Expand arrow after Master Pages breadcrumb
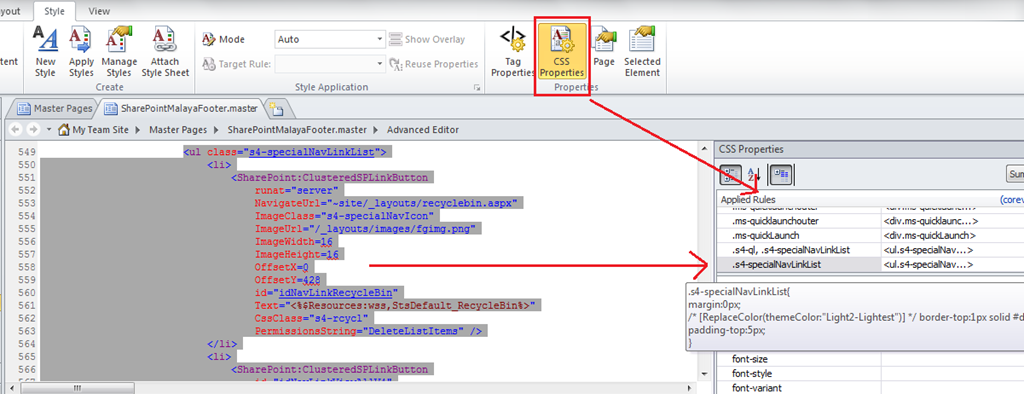The height and width of the screenshot is (394, 1024). (x=216, y=129)
